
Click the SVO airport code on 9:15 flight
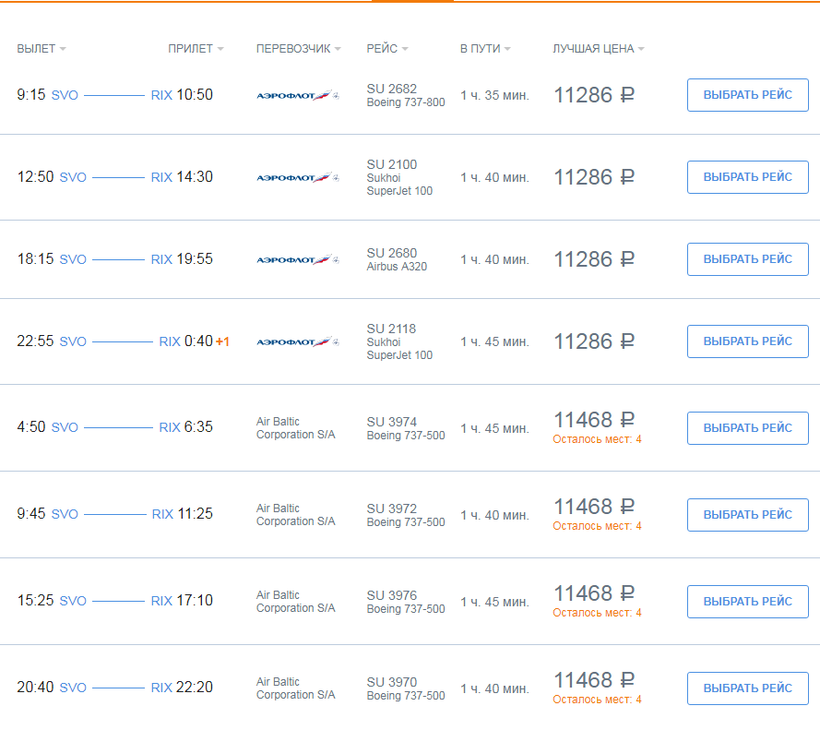click(64, 95)
